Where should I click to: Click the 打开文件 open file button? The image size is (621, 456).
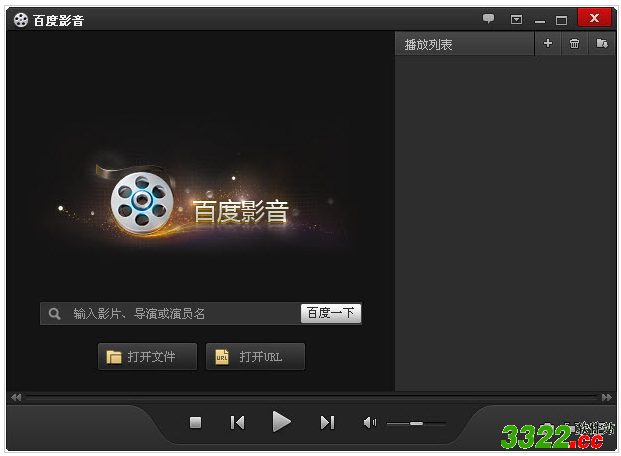pos(147,357)
